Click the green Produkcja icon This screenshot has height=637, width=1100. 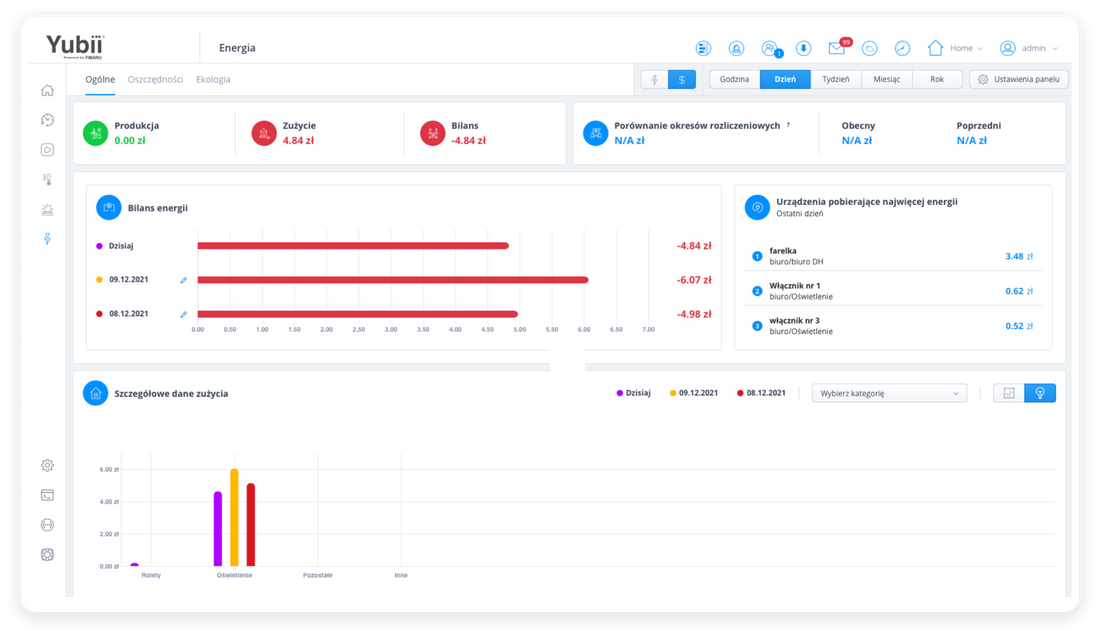pyautogui.click(x=95, y=133)
